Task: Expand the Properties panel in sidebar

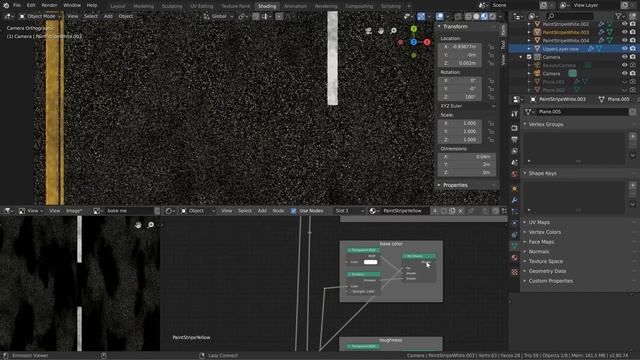Action: pos(439,185)
